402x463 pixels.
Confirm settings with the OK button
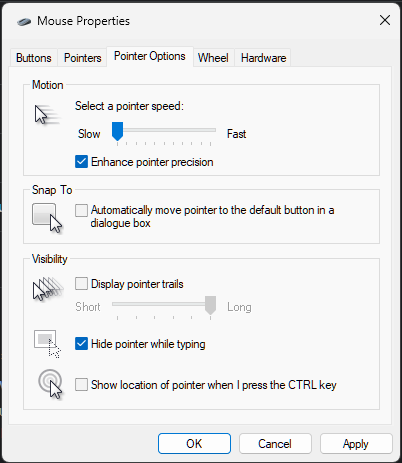coord(194,444)
